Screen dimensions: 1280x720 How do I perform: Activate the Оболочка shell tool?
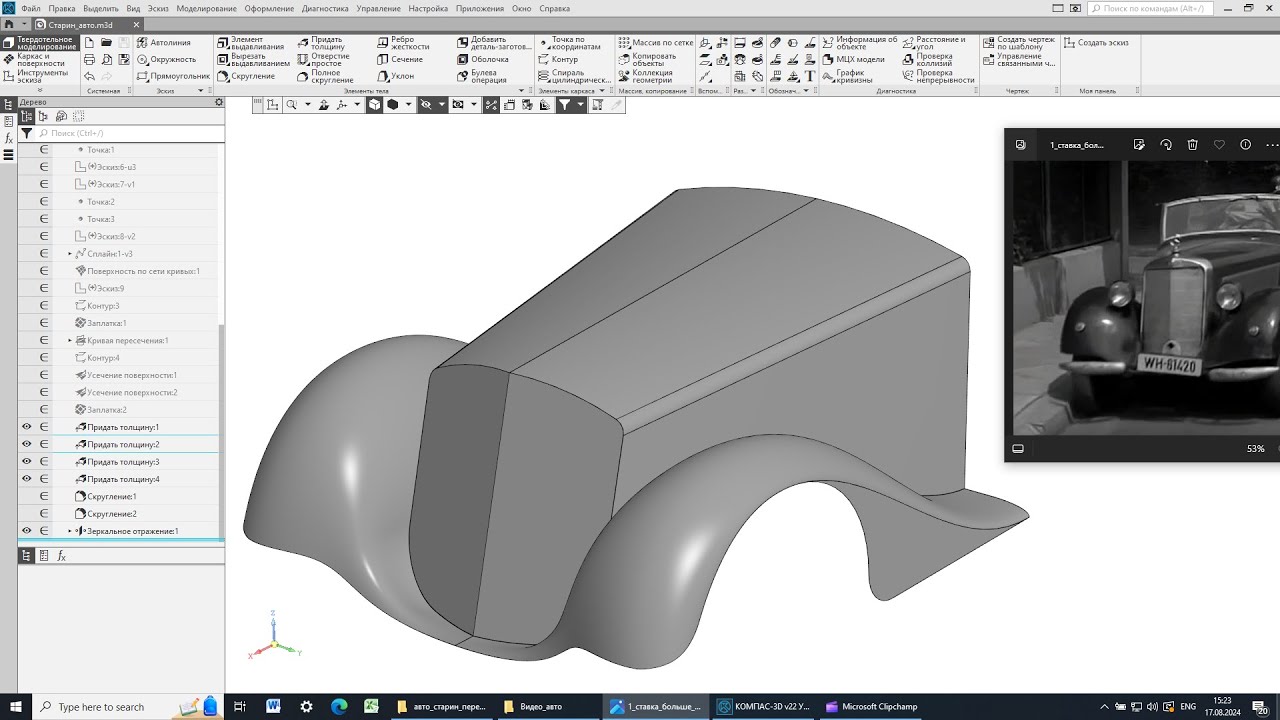coord(483,59)
